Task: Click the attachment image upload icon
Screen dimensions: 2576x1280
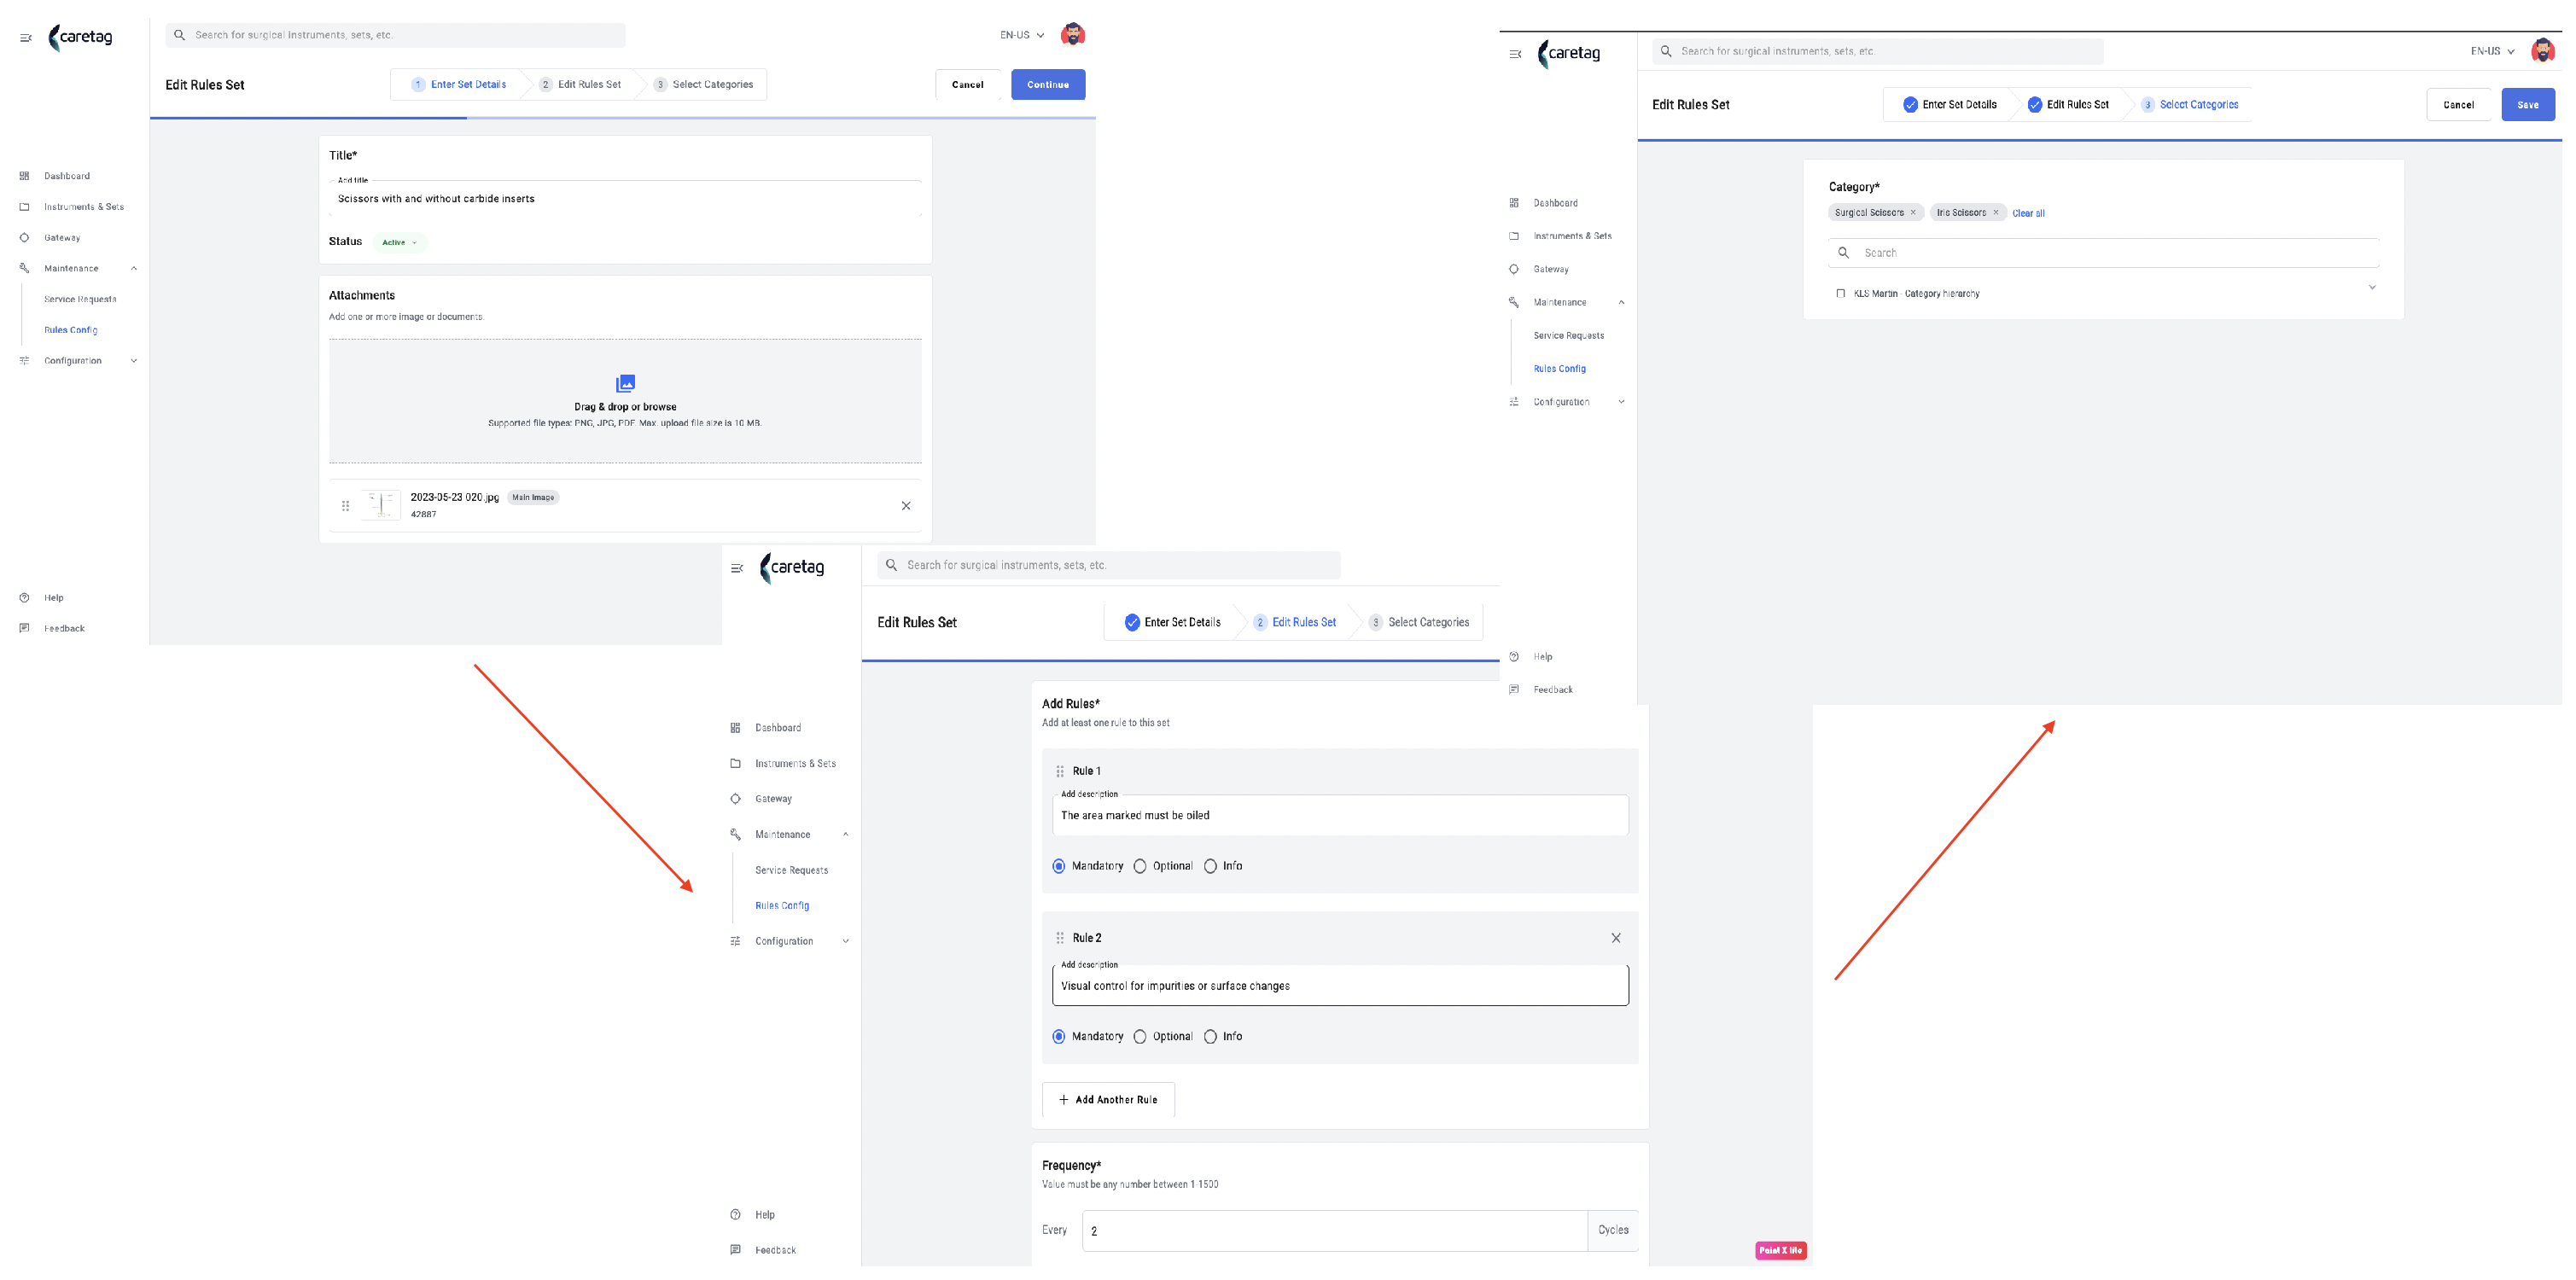Action: 625,383
